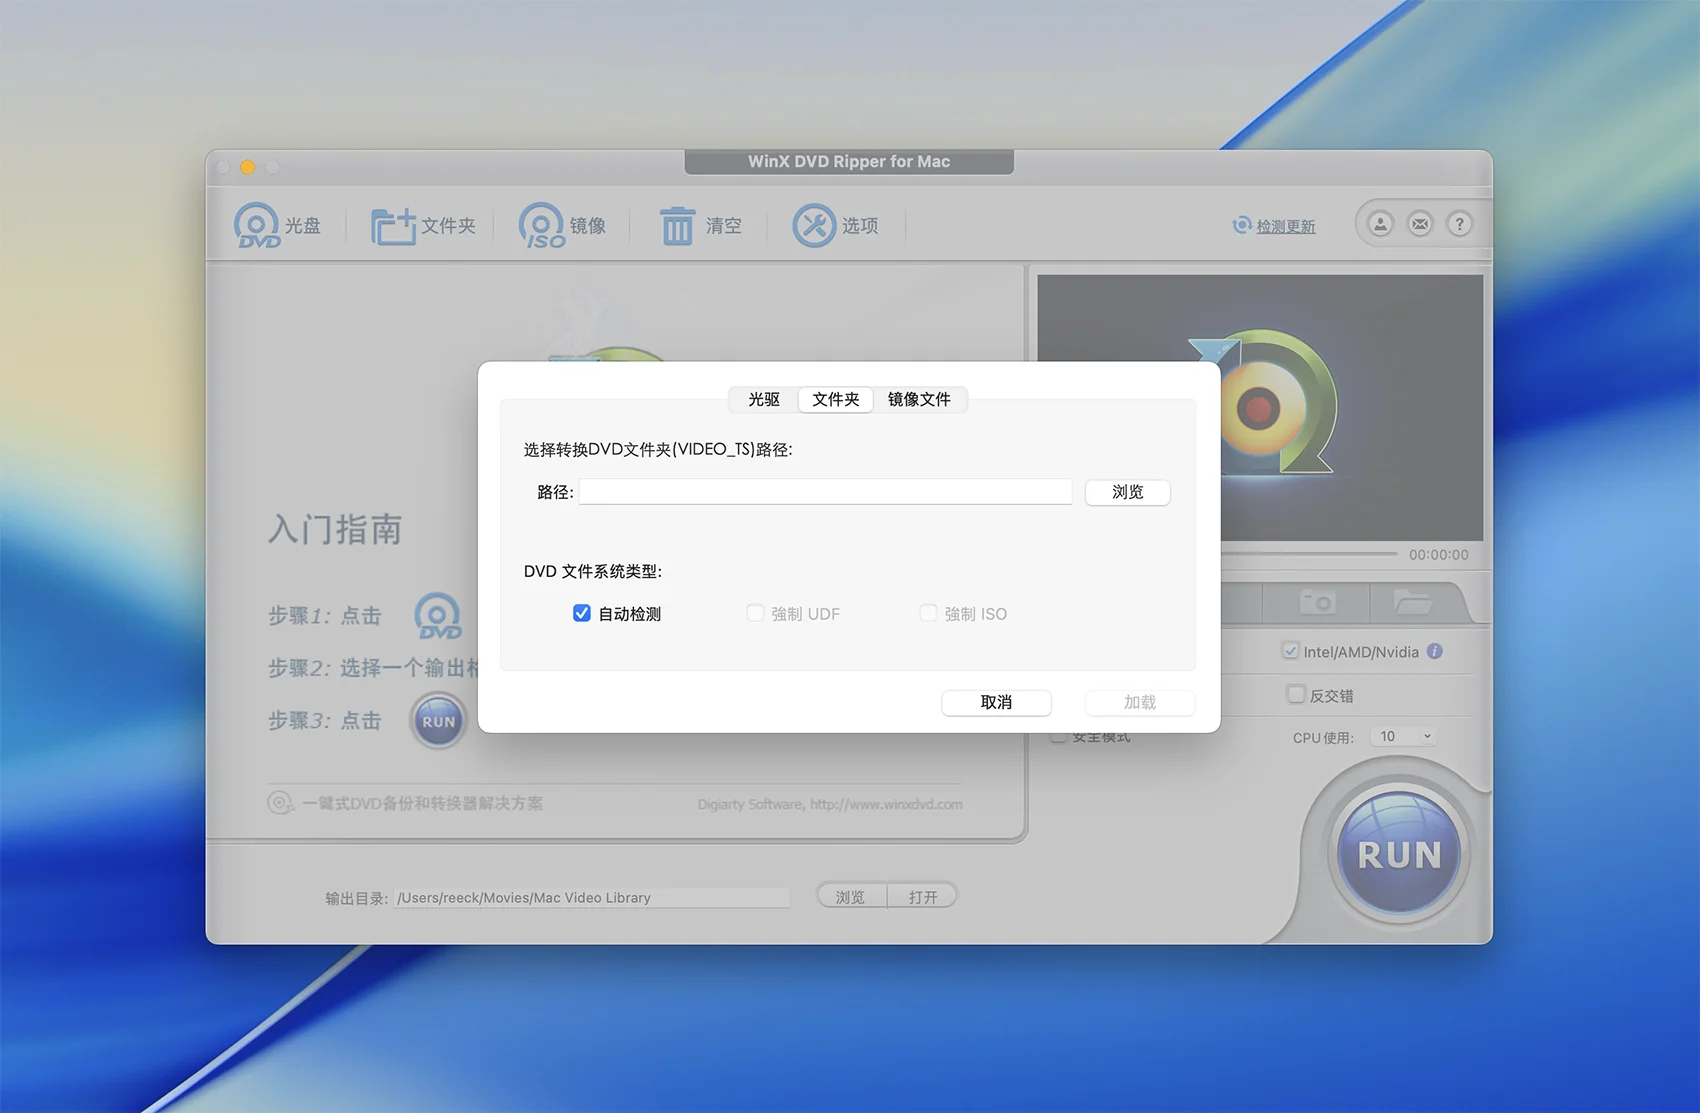Click the DVD disc icon in toolbar
This screenshot has width=1700, height=1113.
[257, 225]
